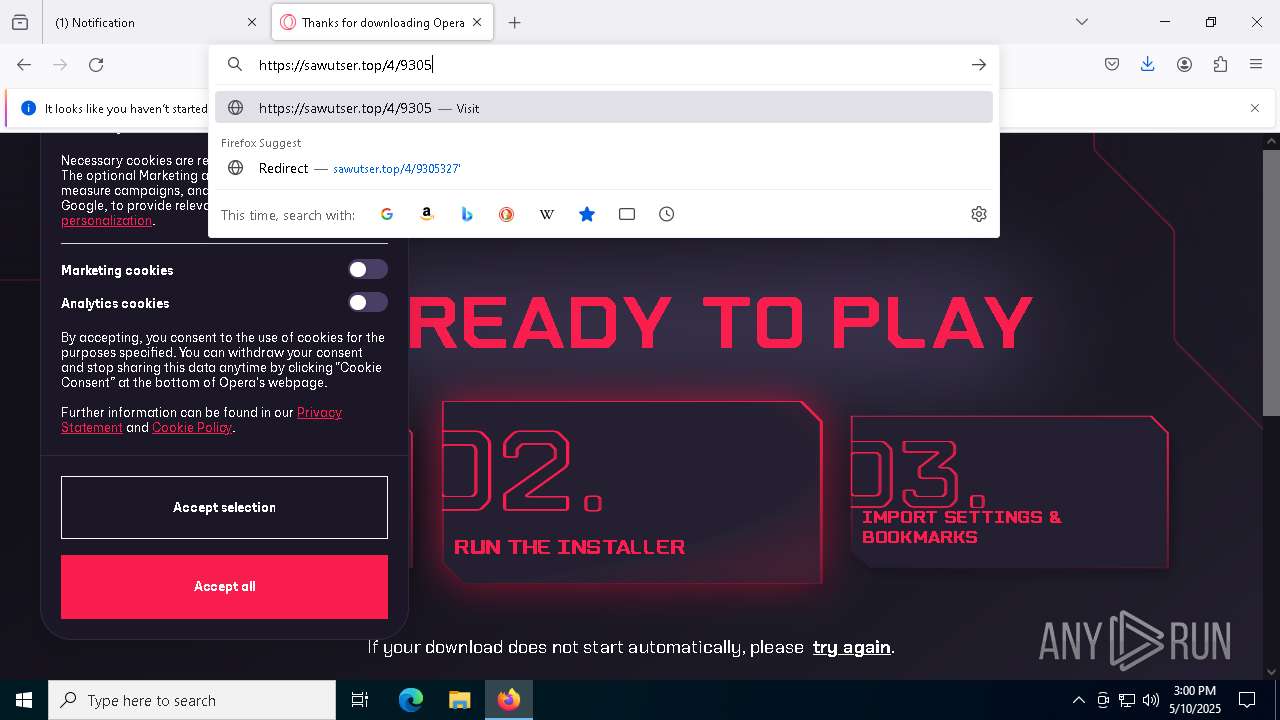Open the Windows notification center
The width and height of the screenshot is (1280, 720).
coord(1247,700)
